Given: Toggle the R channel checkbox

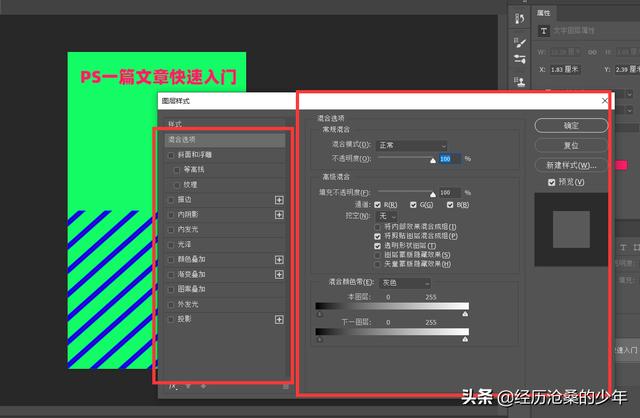Looking at the screenshot, I should pos(378,205).
